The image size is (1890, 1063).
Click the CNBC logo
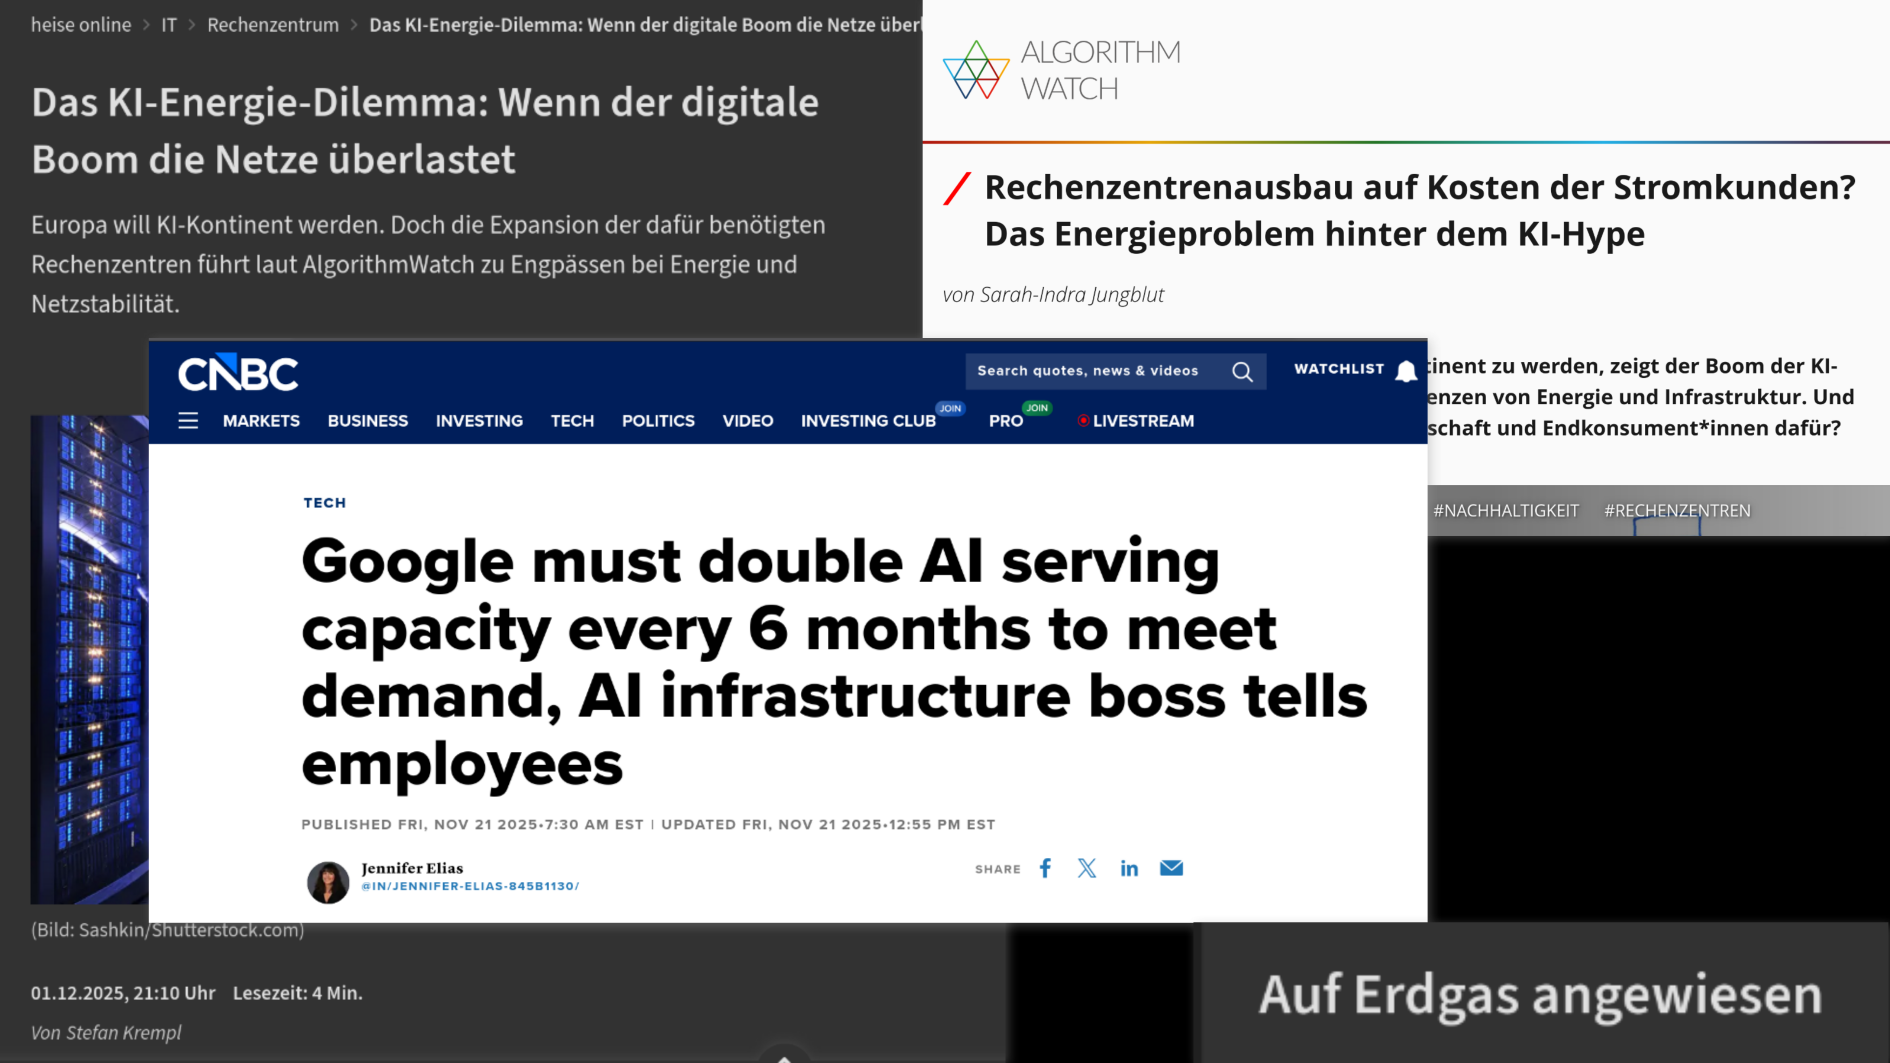(x=238, y=374)
